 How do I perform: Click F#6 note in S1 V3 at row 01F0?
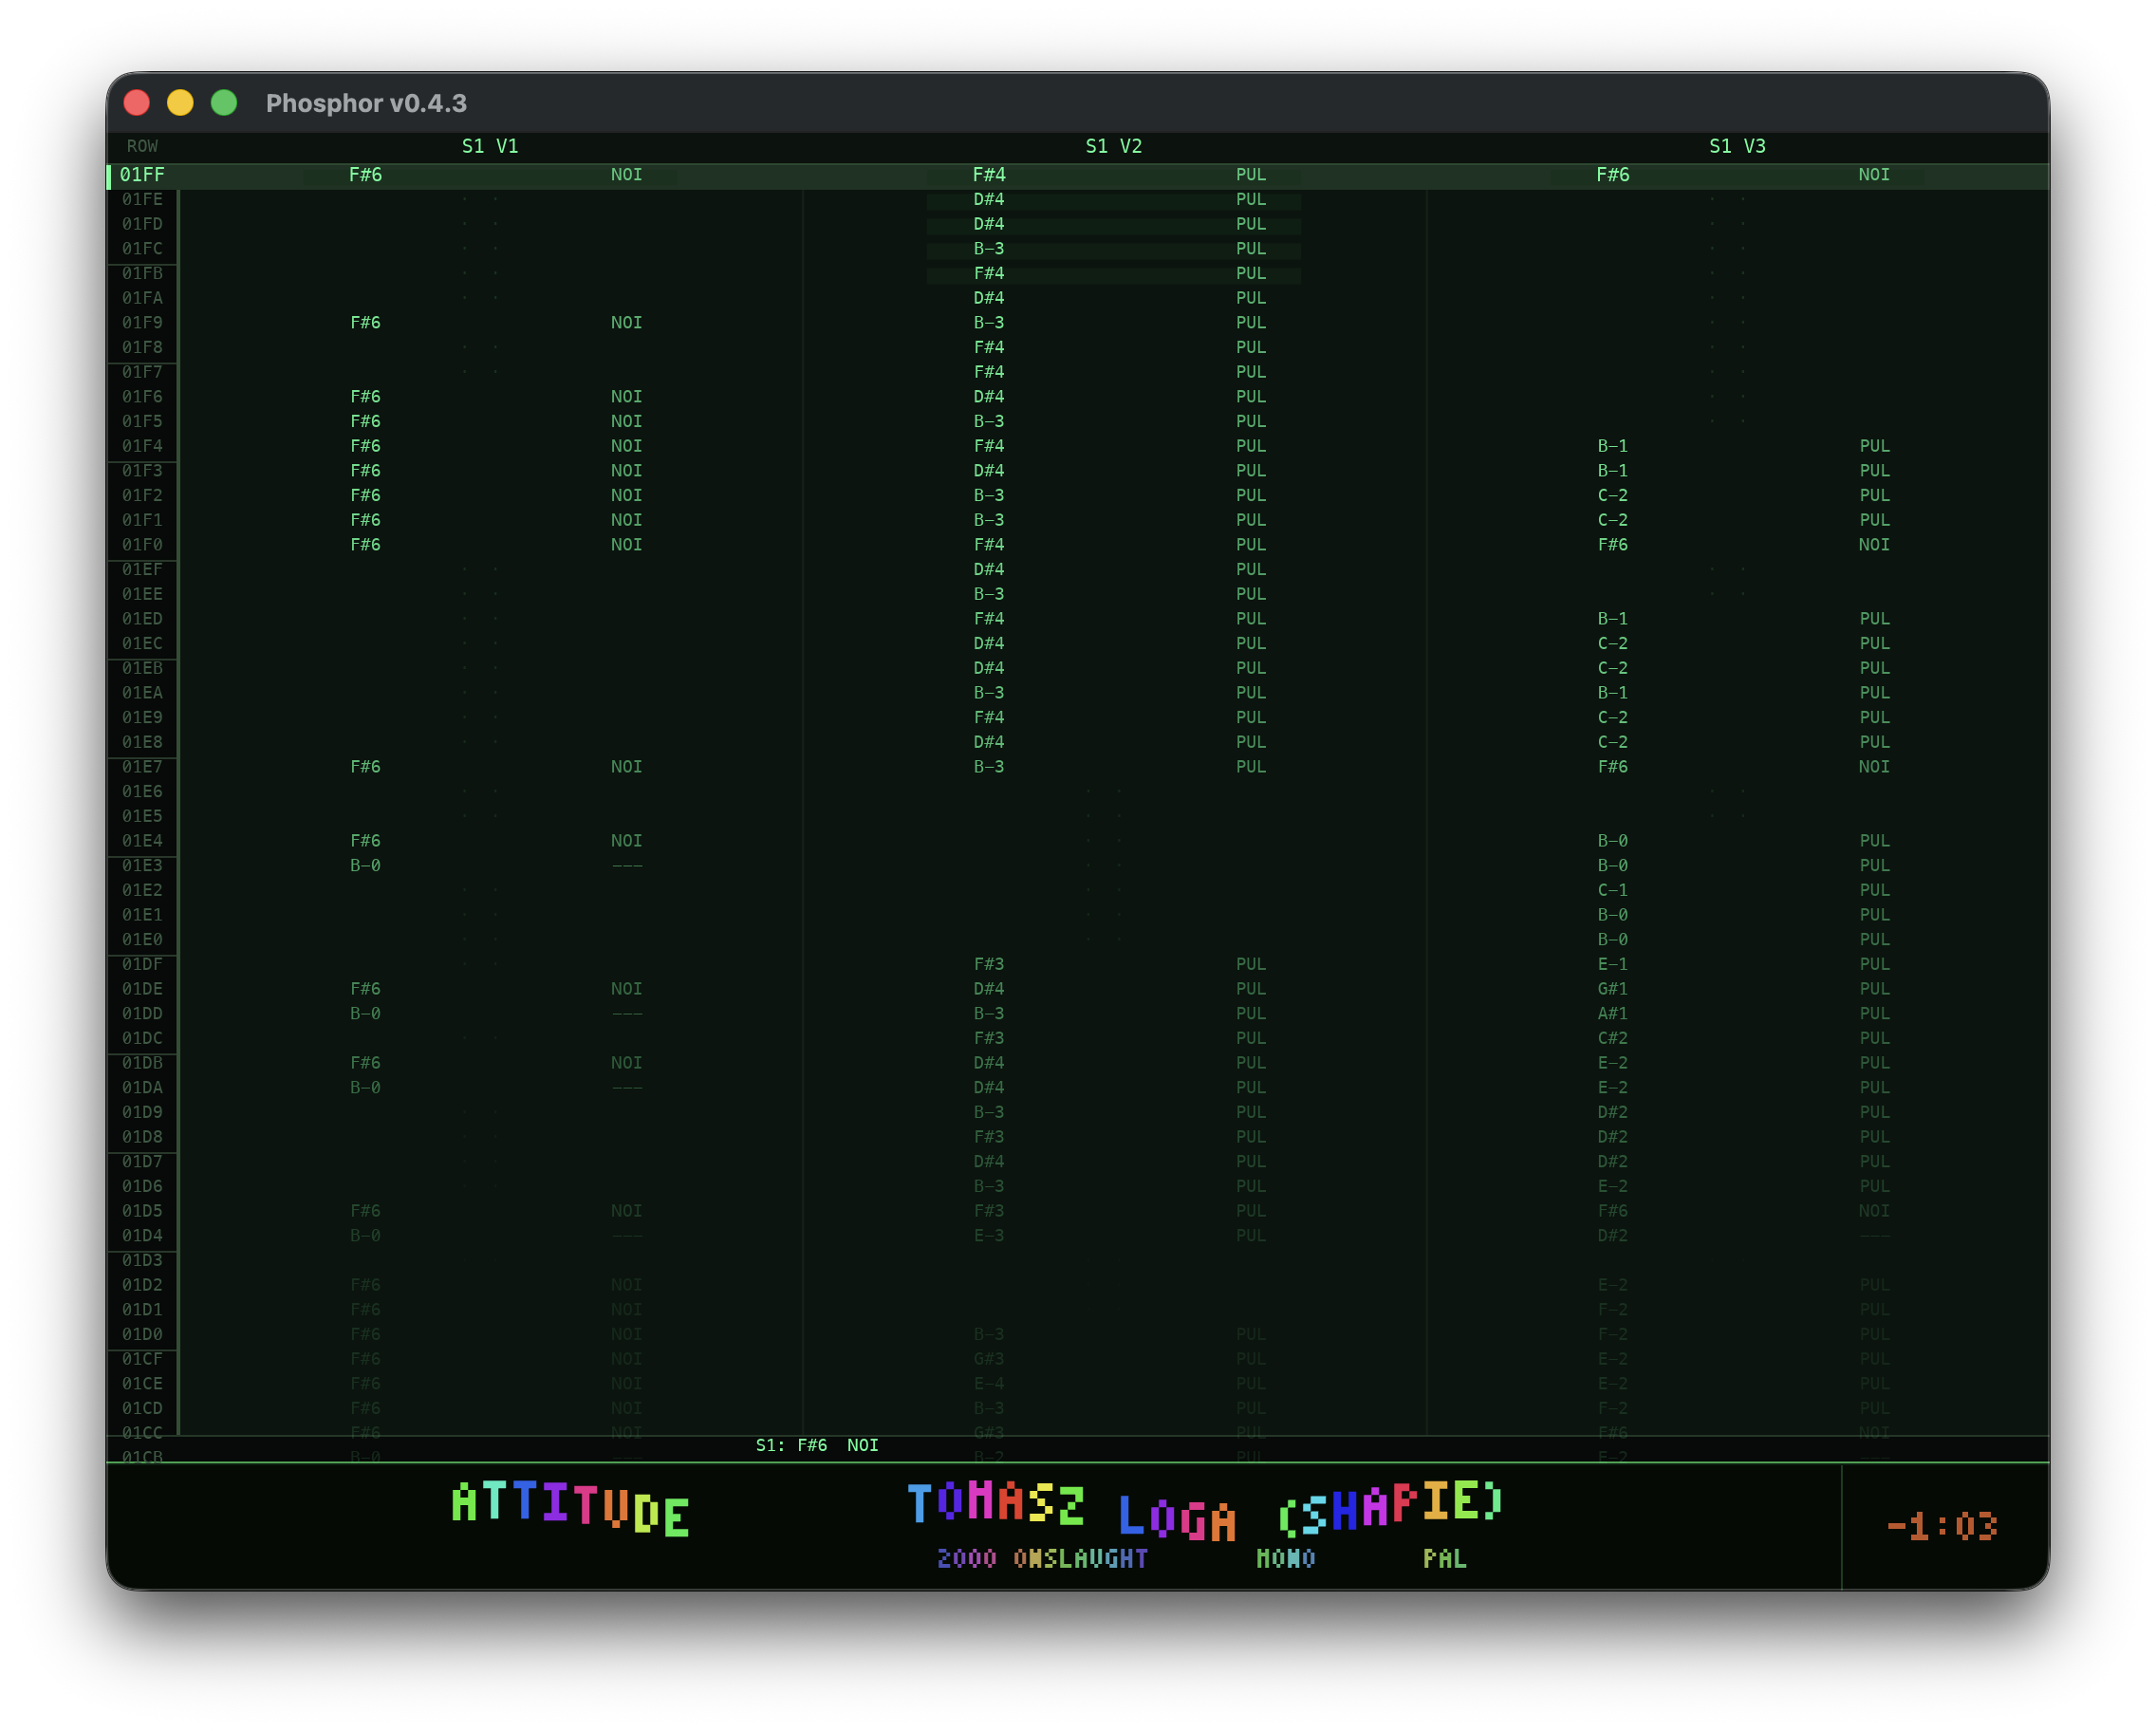(x=1613, y=545)
